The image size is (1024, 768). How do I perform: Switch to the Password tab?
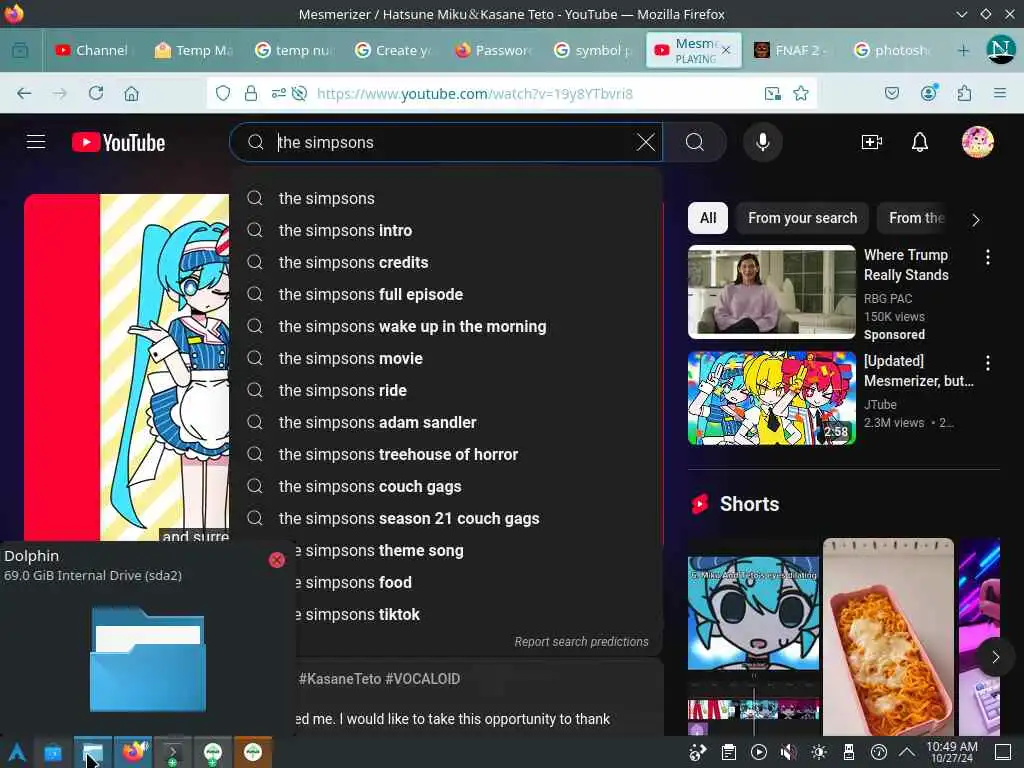coord(494,50)
